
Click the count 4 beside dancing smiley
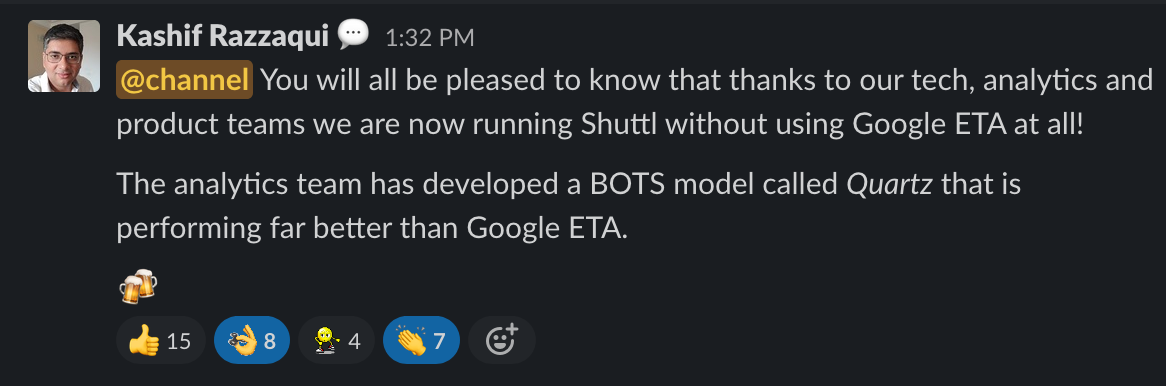coord(355,342)
